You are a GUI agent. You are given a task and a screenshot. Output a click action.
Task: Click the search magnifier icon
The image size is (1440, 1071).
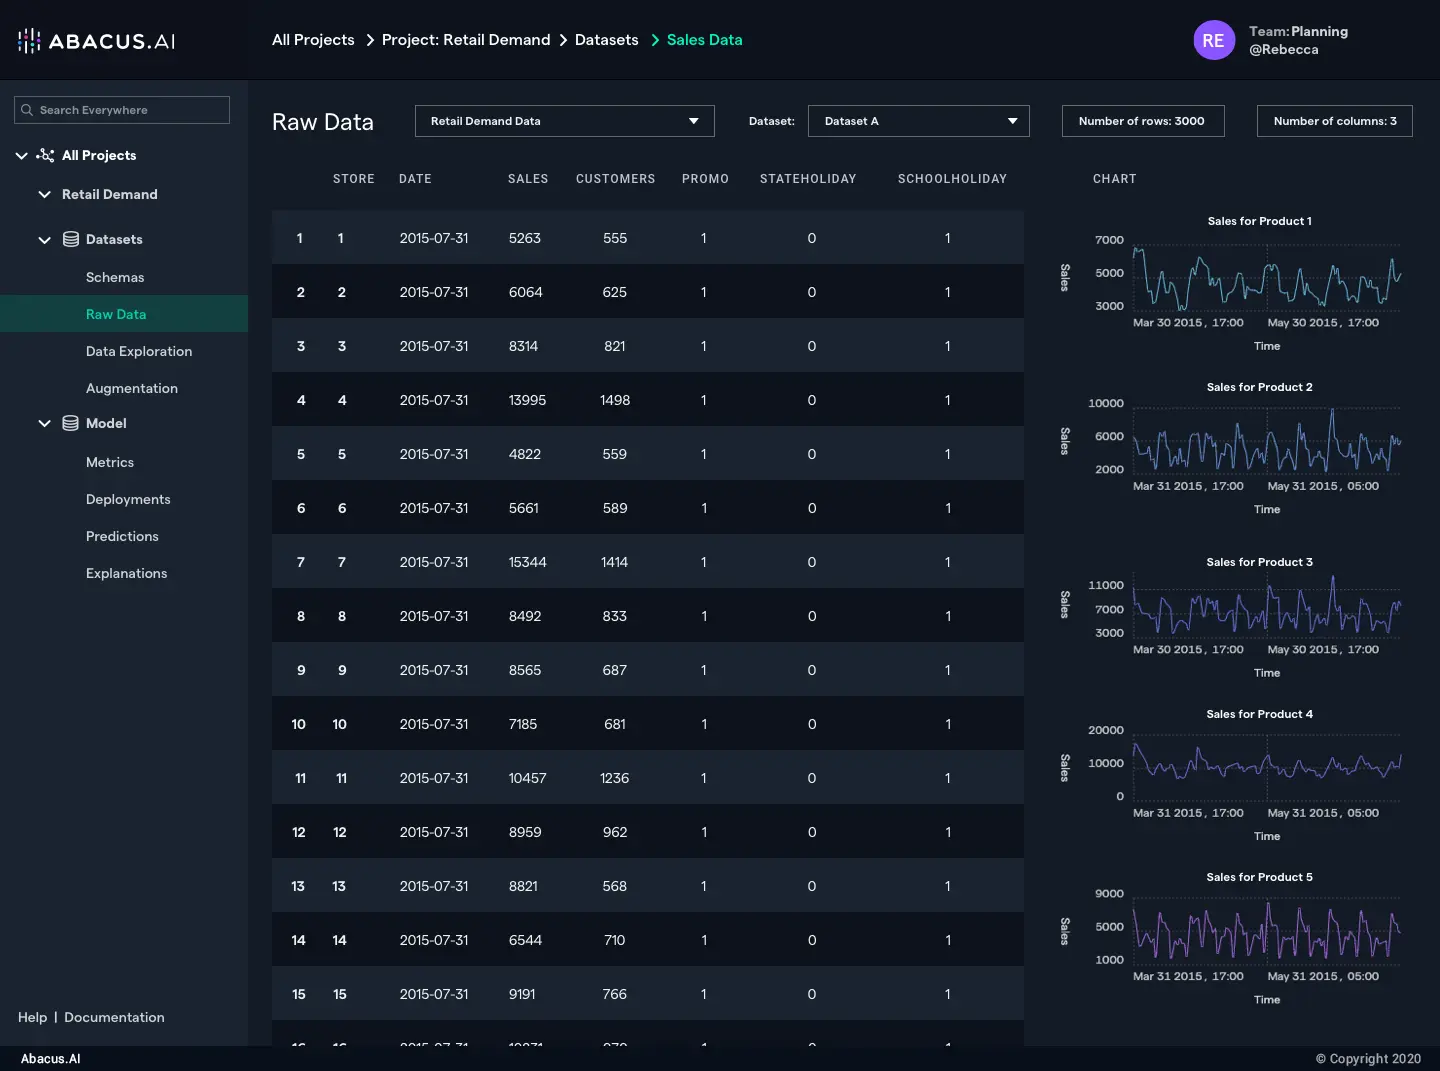(27, 110)
